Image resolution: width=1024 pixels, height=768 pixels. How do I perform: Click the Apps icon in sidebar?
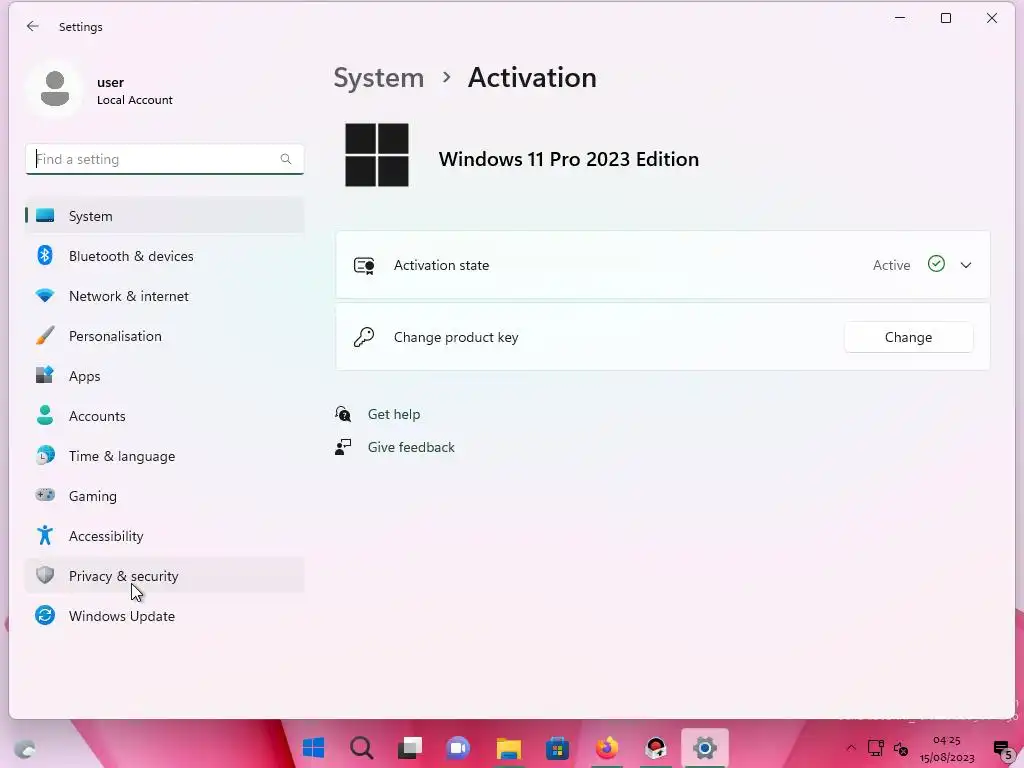[45, 376]
